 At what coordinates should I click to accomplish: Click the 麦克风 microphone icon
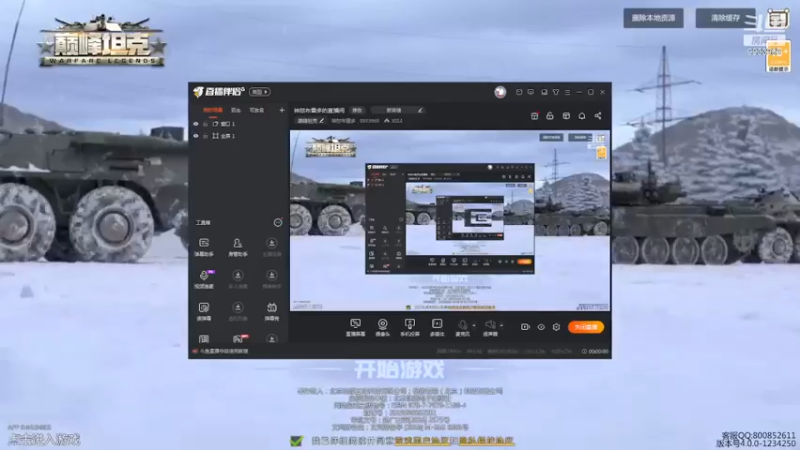coord(462,327)
